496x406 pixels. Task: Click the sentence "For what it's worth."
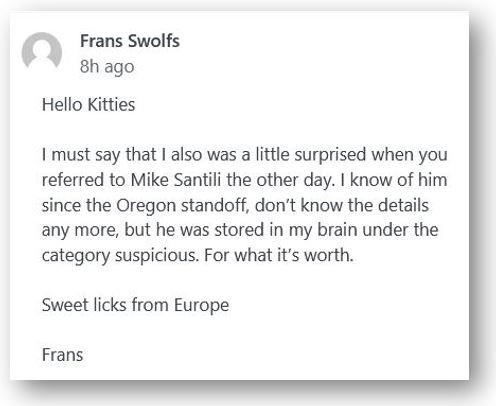279,255
